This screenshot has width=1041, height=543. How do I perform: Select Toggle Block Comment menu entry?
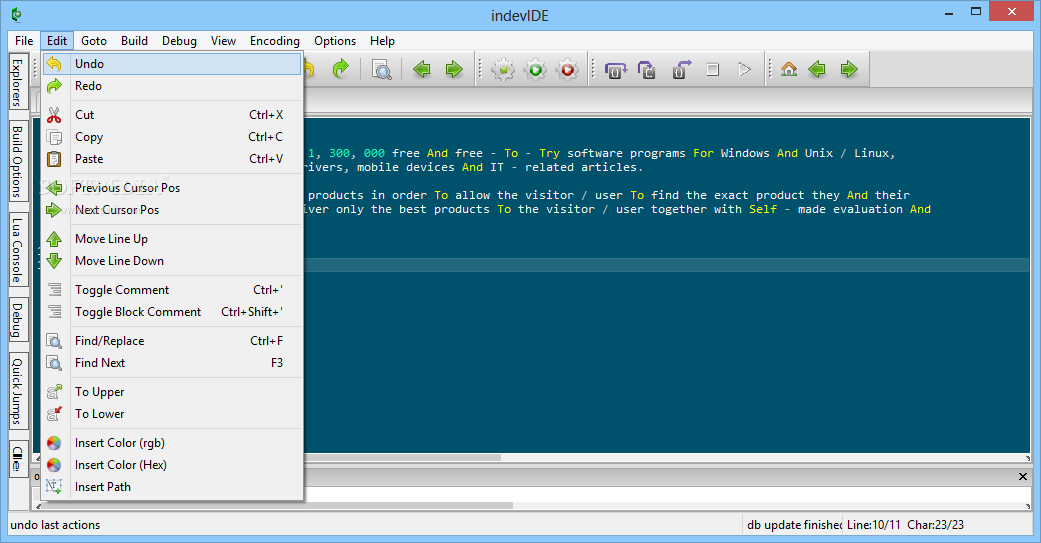click(172, 312)
